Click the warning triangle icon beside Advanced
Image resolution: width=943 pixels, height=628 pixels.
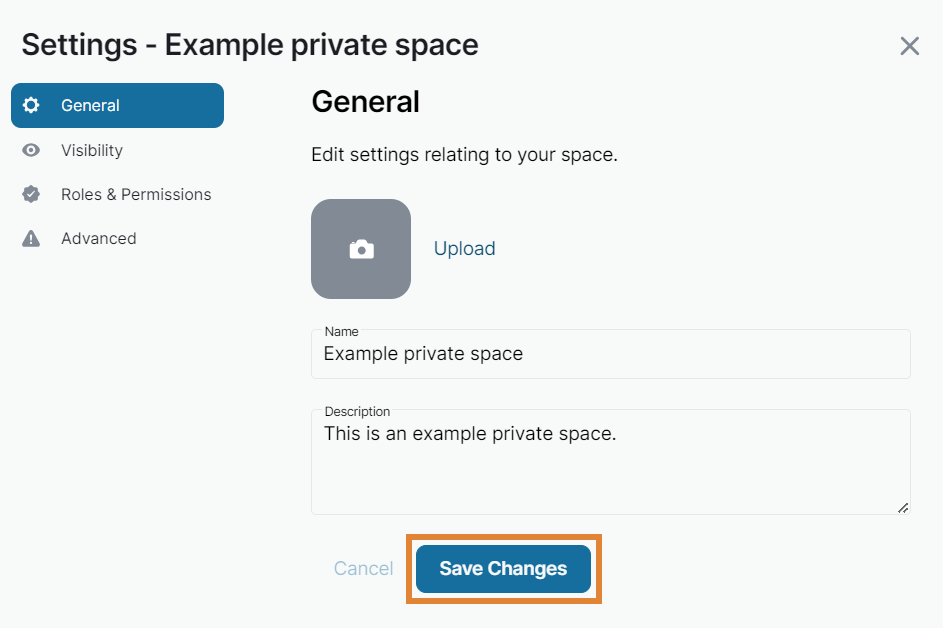(x=31, y=238)
